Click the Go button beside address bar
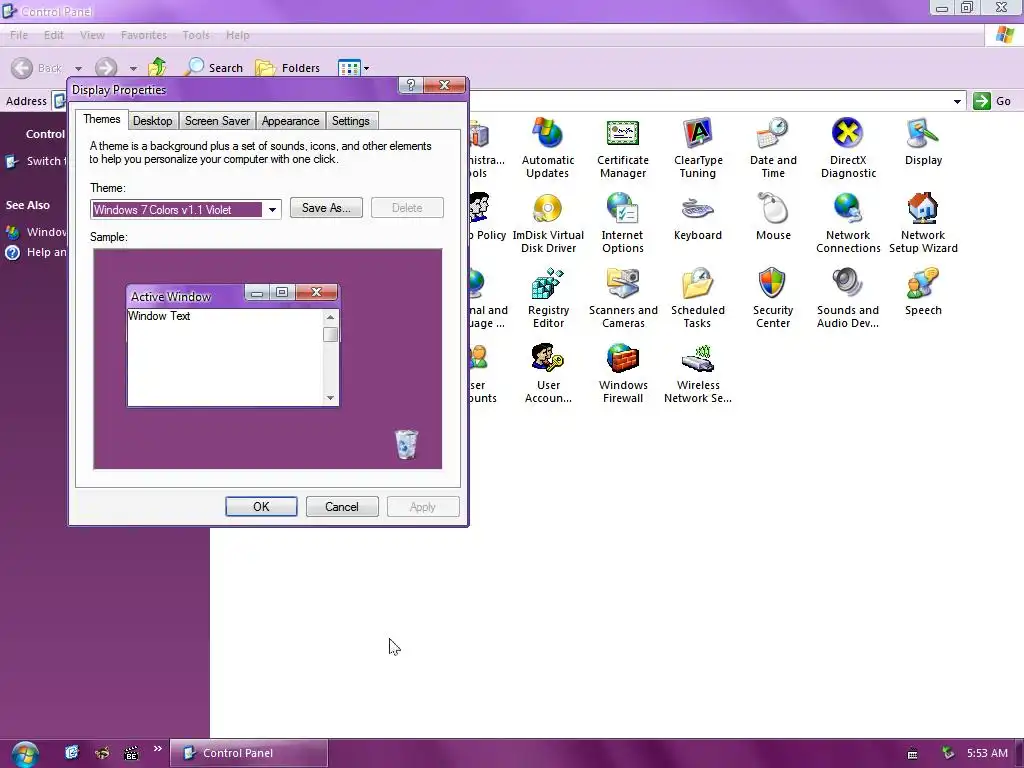This screenshot has height=768, width=1024. [x=993, y=101]
